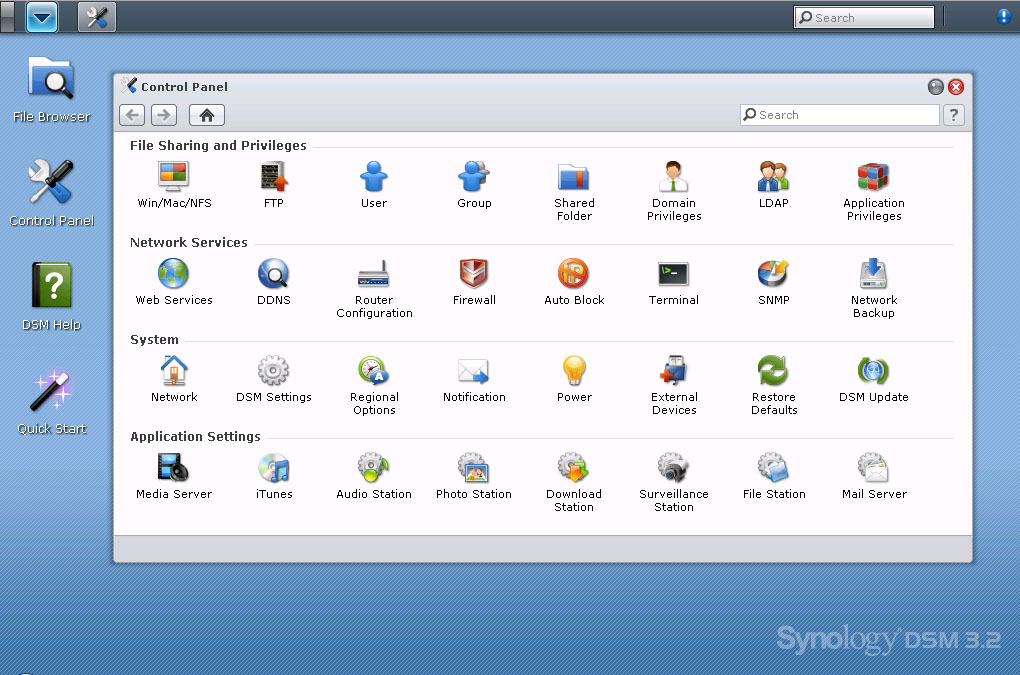Image resolution: width=1020 pixels, height=675 pixels.
Task: Click the Control Panel taskbar button
Action: pos(97,17)
